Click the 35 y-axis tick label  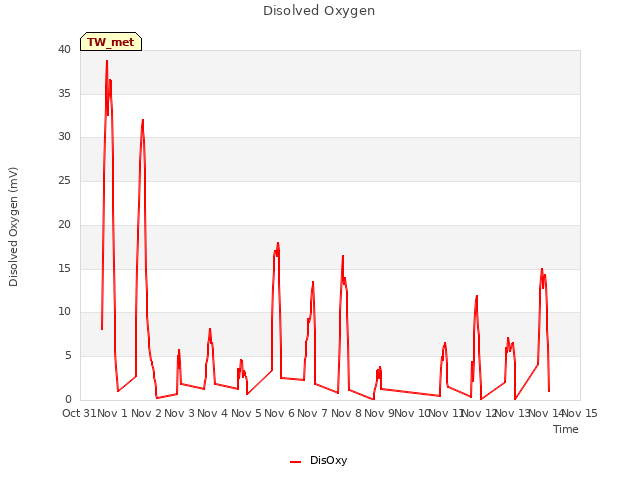64,93
